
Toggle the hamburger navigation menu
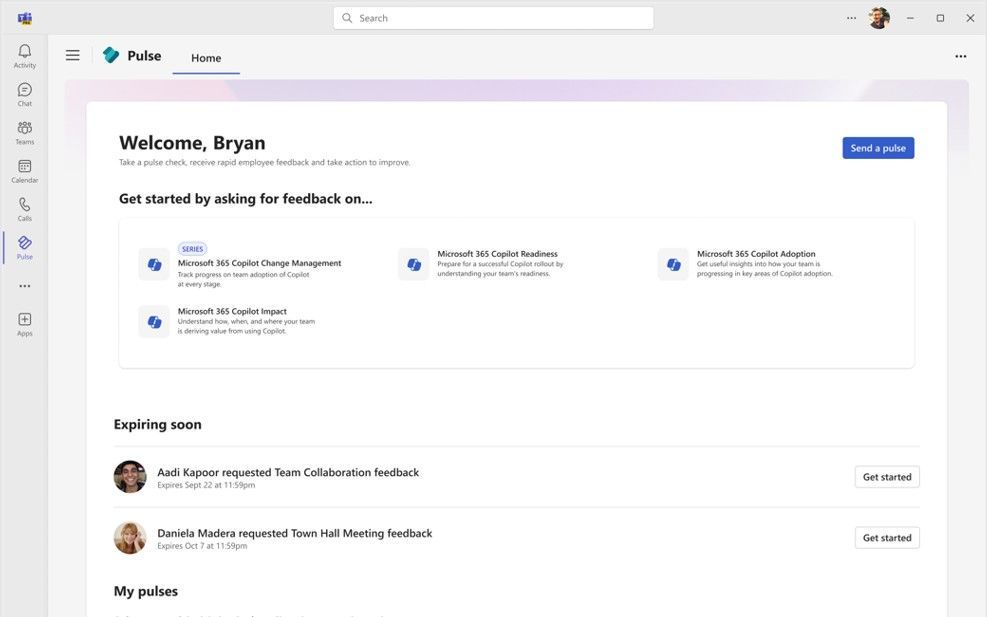click(72, 55)
